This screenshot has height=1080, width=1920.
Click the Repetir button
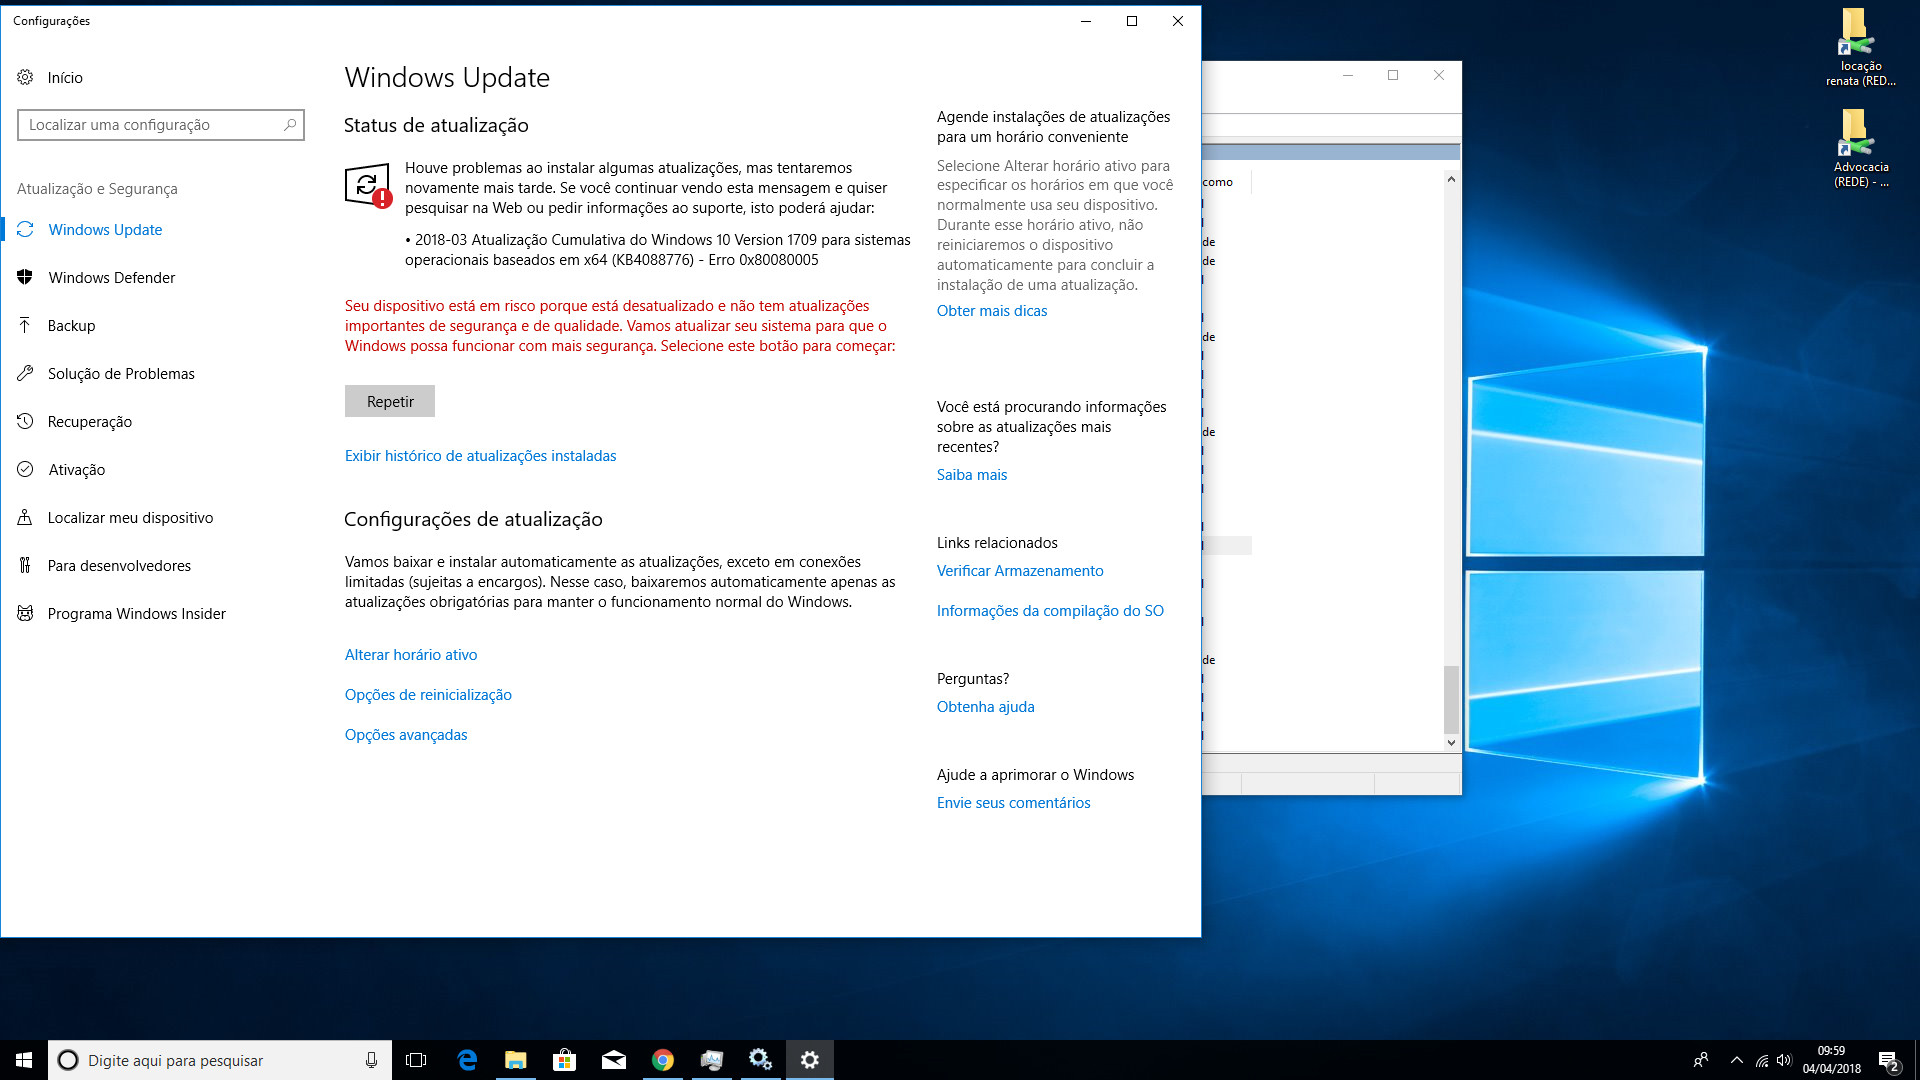coord(390,401)
